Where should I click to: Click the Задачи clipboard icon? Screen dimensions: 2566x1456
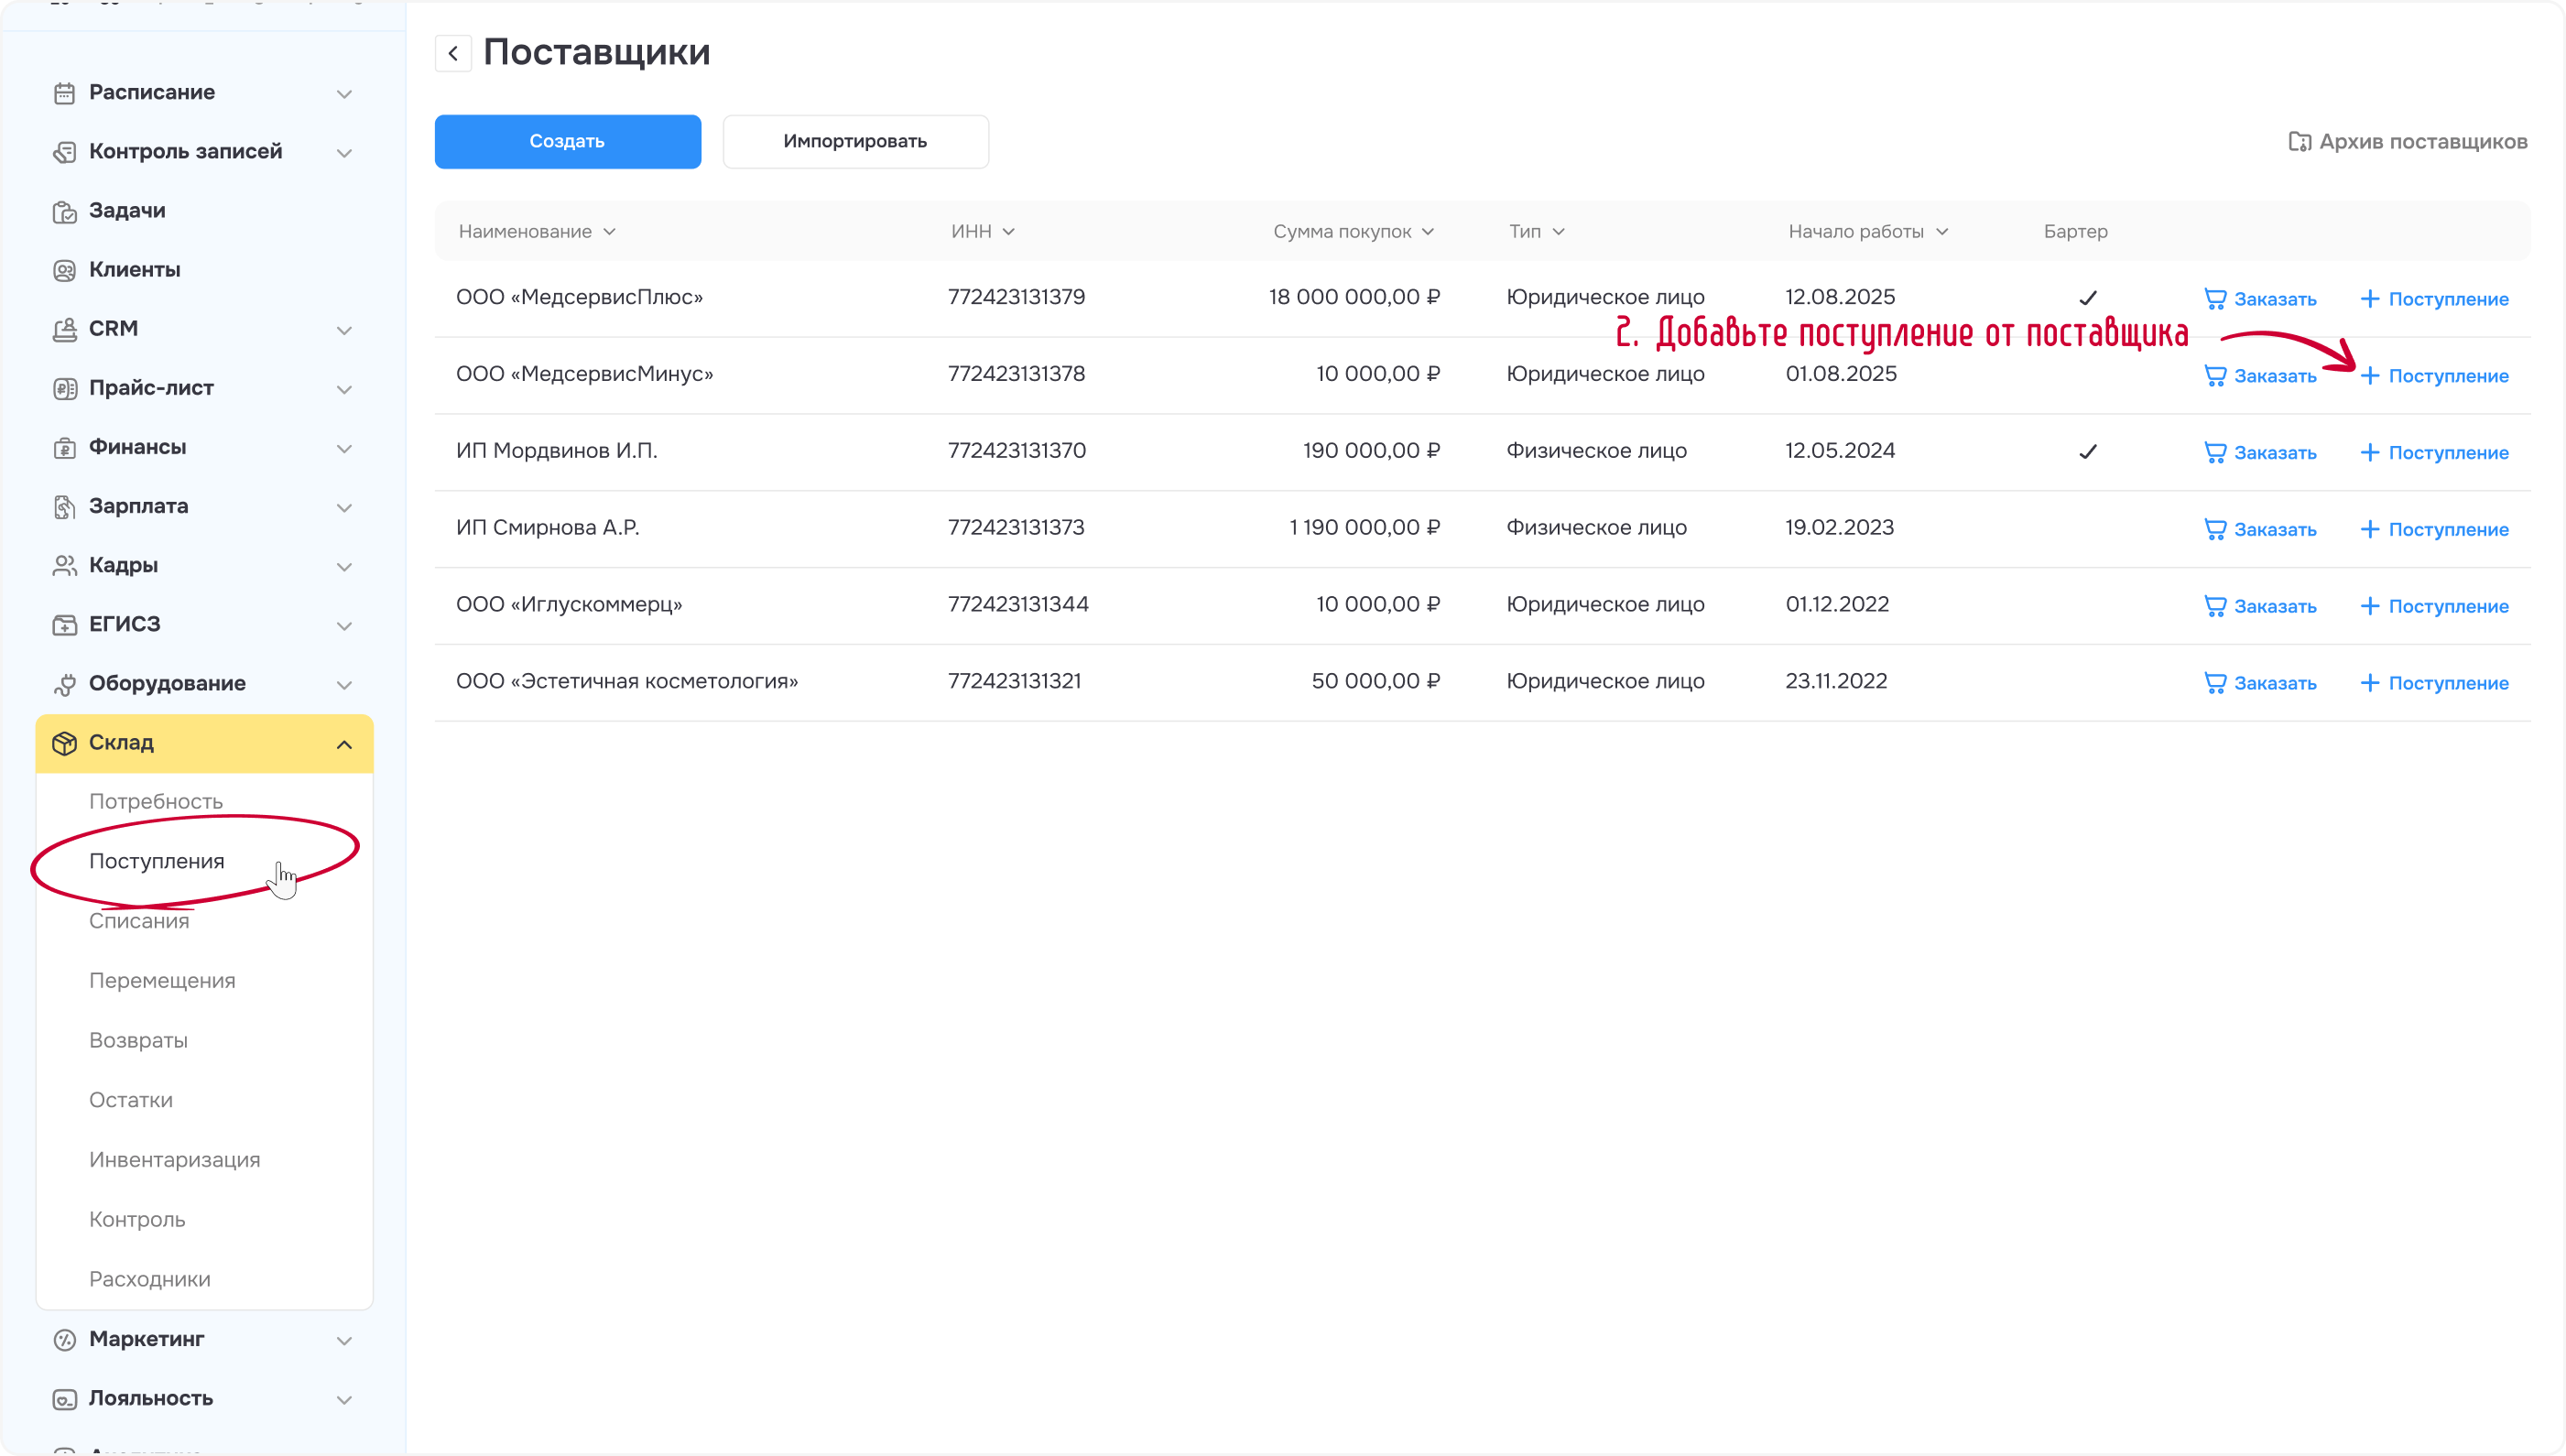(64, 211)
